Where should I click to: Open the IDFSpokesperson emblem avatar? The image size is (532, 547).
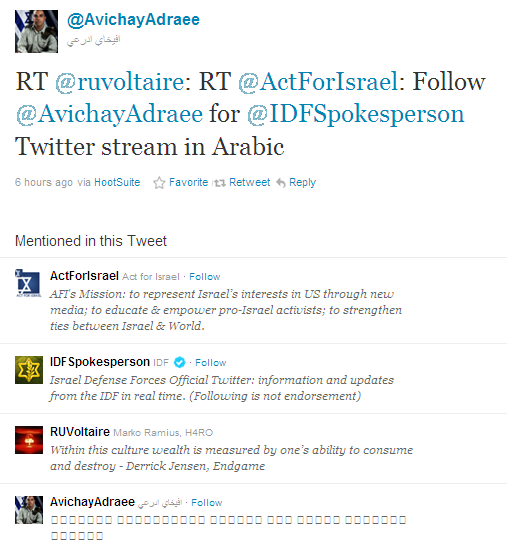(29, 370)
